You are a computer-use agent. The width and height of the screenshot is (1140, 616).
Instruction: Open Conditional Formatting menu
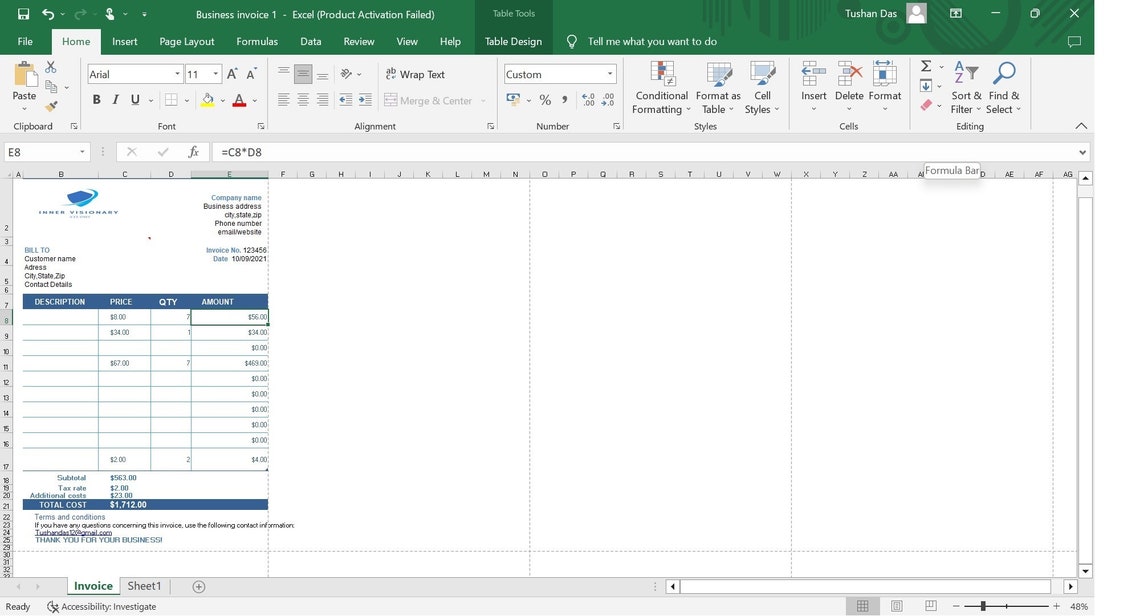[x=660, y=88]
